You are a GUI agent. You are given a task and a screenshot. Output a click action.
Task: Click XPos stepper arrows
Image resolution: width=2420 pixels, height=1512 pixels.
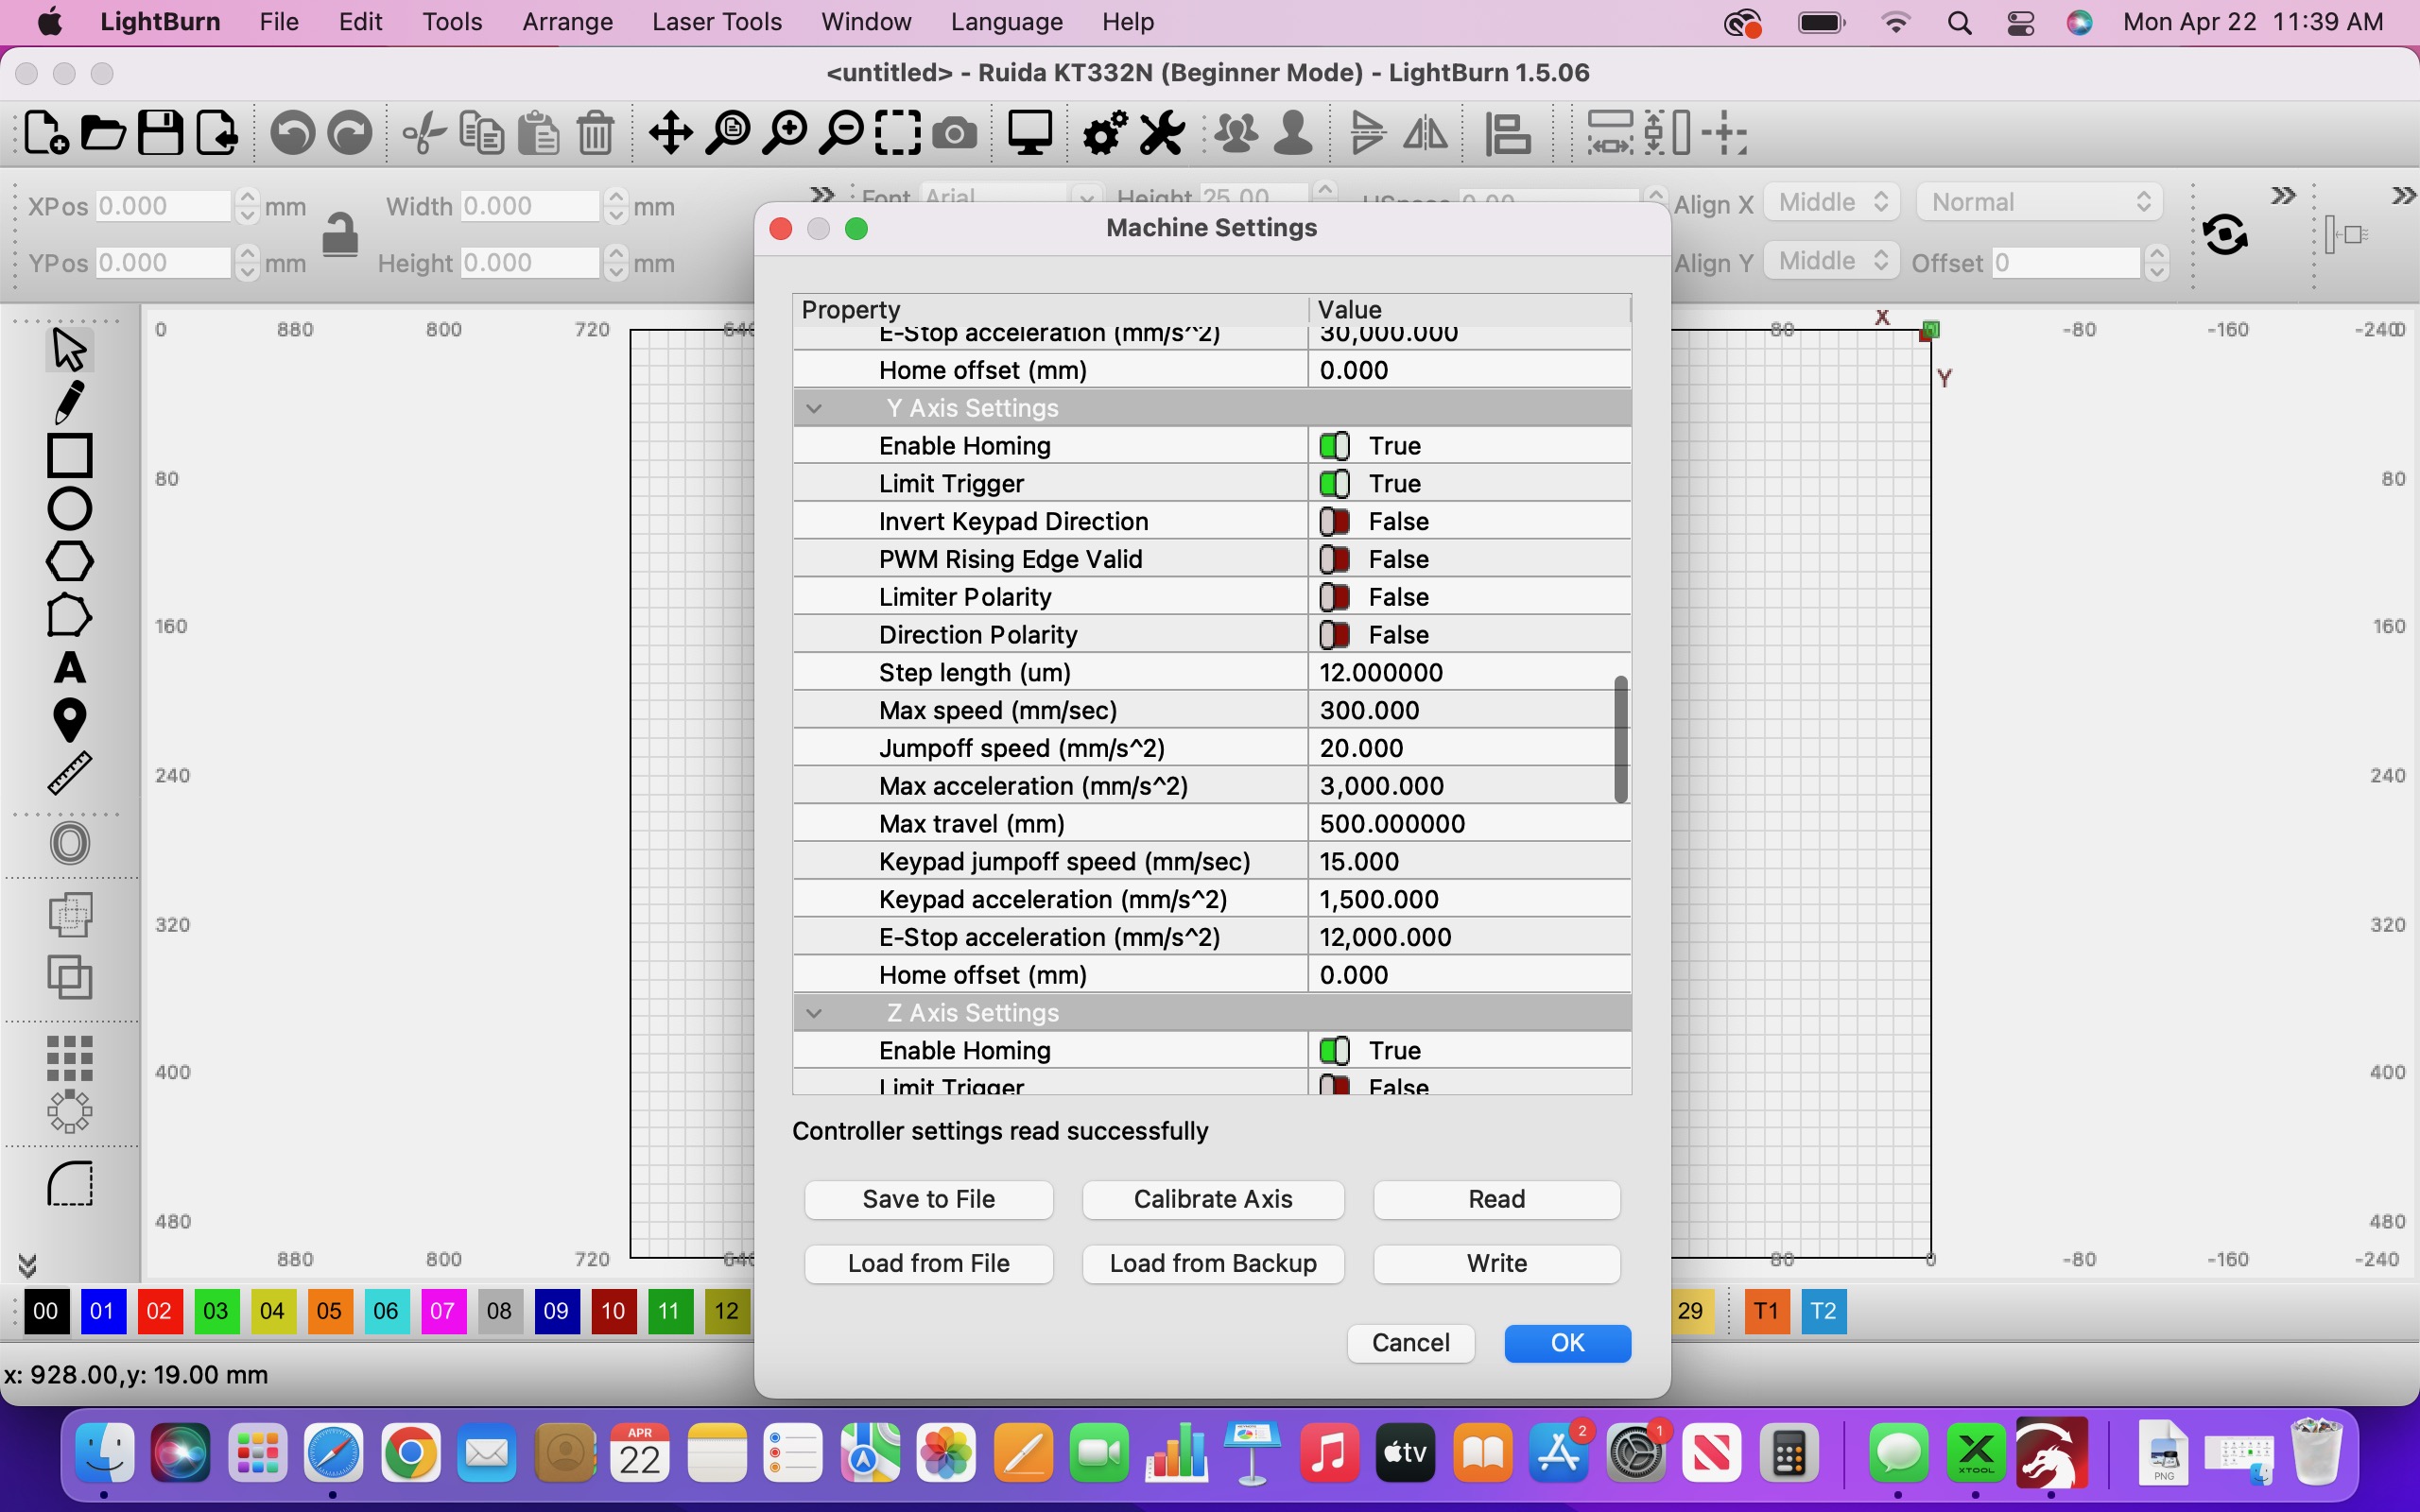pos(247,207)
